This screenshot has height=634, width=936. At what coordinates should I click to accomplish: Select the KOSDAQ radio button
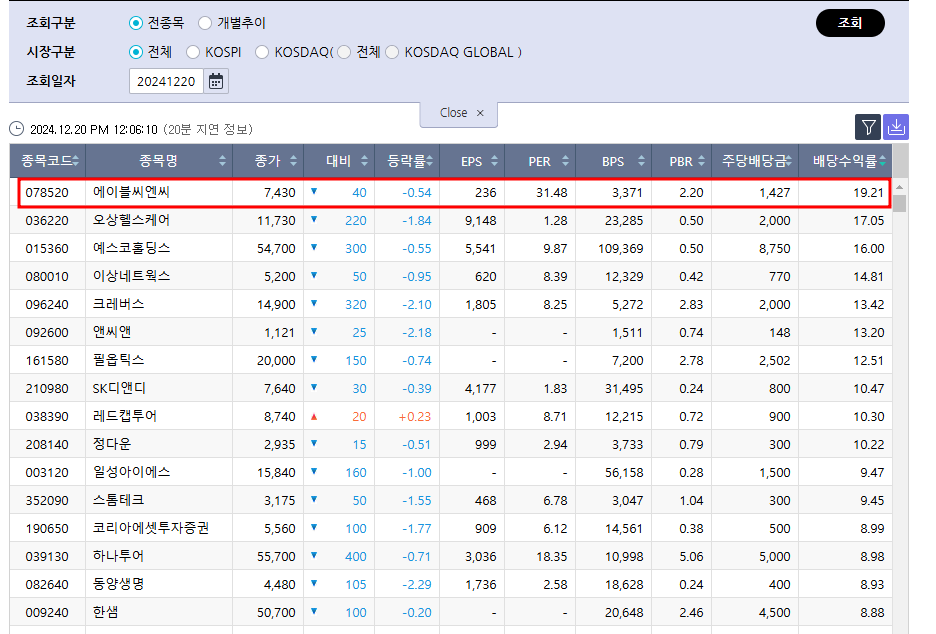pyautogui.click(x=262, y=52)
